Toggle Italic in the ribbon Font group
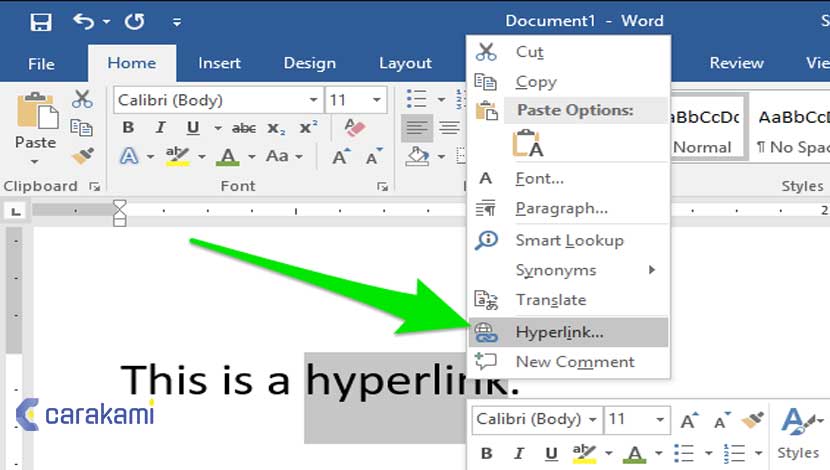 [x=160, y=128]
